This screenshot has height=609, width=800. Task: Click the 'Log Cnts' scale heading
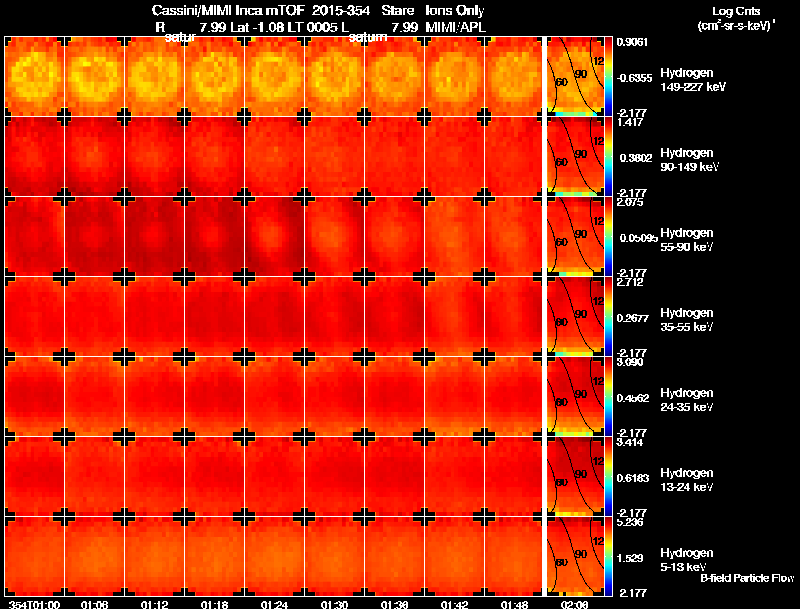[736, 11]
